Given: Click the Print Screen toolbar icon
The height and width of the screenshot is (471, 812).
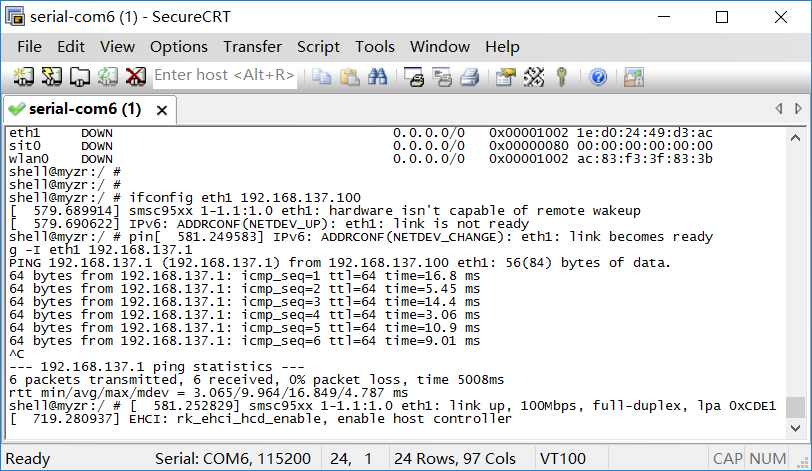Looking at the screenshot, I should [x=414, y=77].
